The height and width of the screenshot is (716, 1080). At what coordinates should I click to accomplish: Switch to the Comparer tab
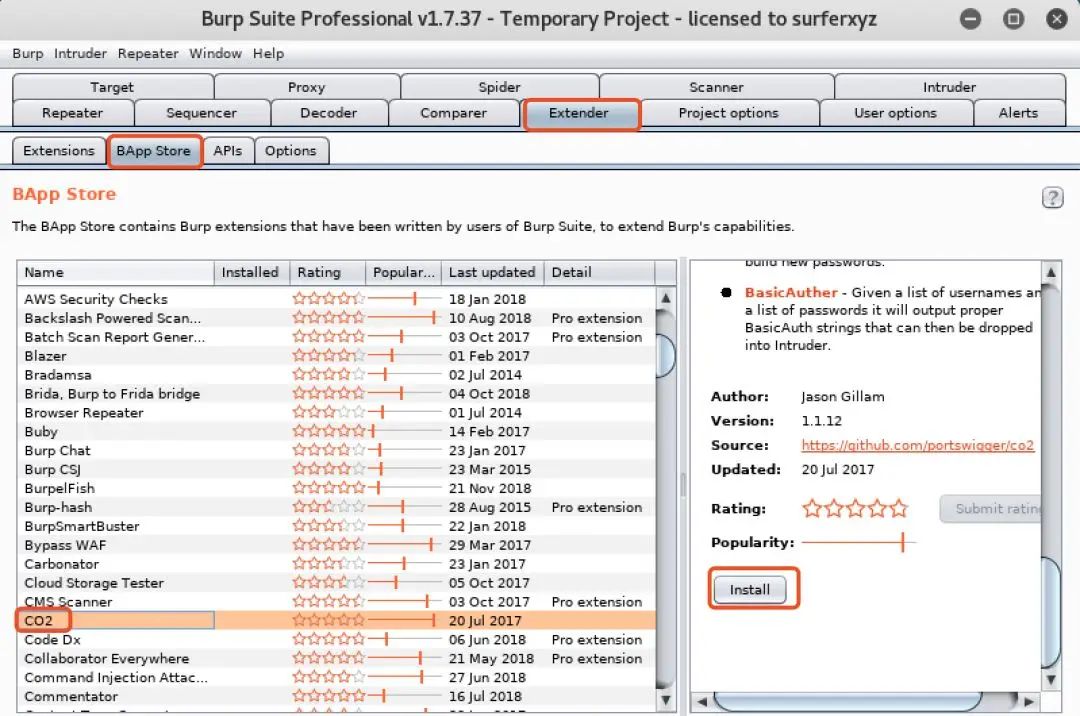(453, 113)
